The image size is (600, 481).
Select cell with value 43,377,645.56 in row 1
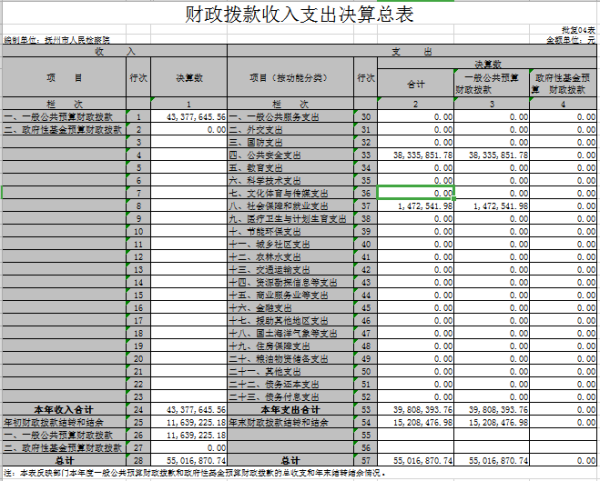[x=189, y=117]
